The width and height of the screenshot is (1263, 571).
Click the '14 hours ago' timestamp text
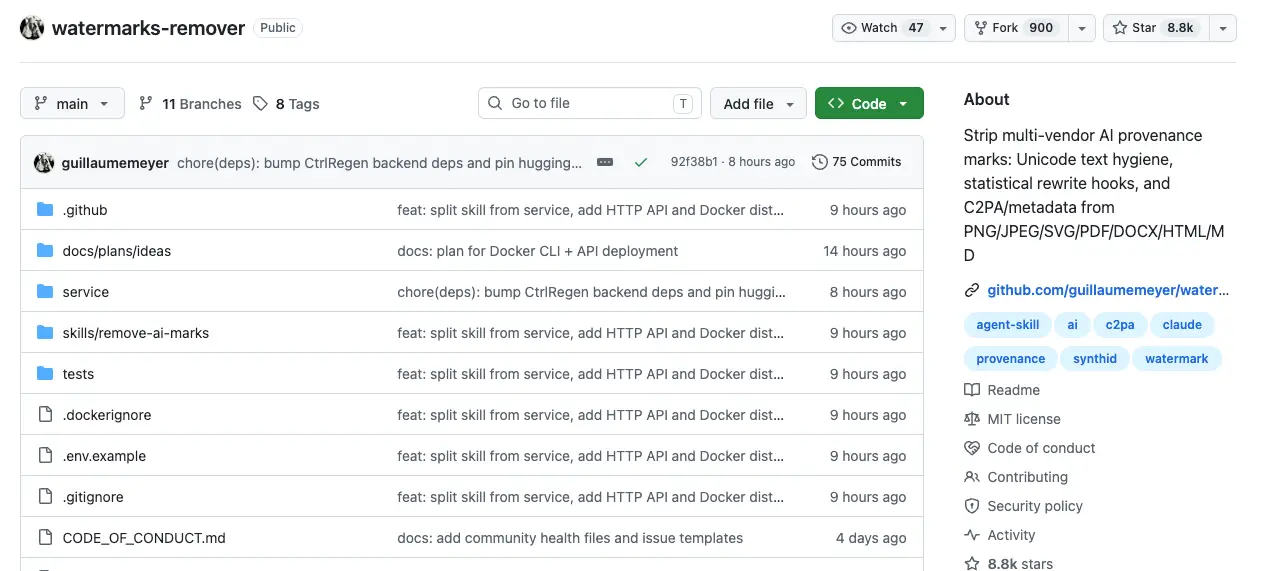[865, 251]
